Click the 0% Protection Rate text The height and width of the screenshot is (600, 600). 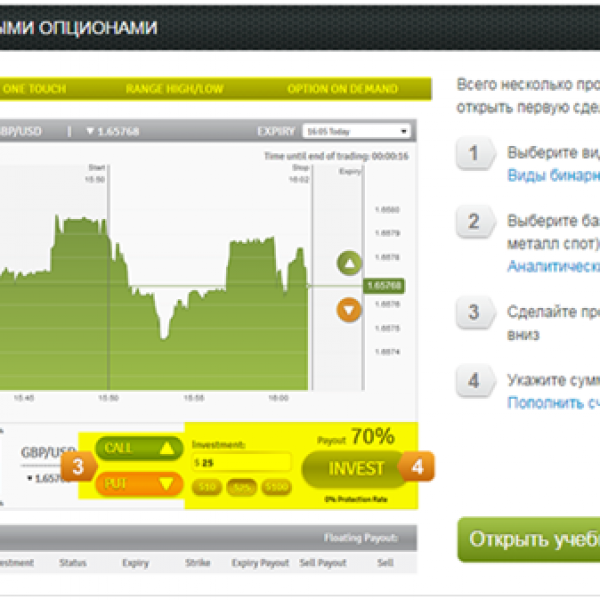pos(356,499)
